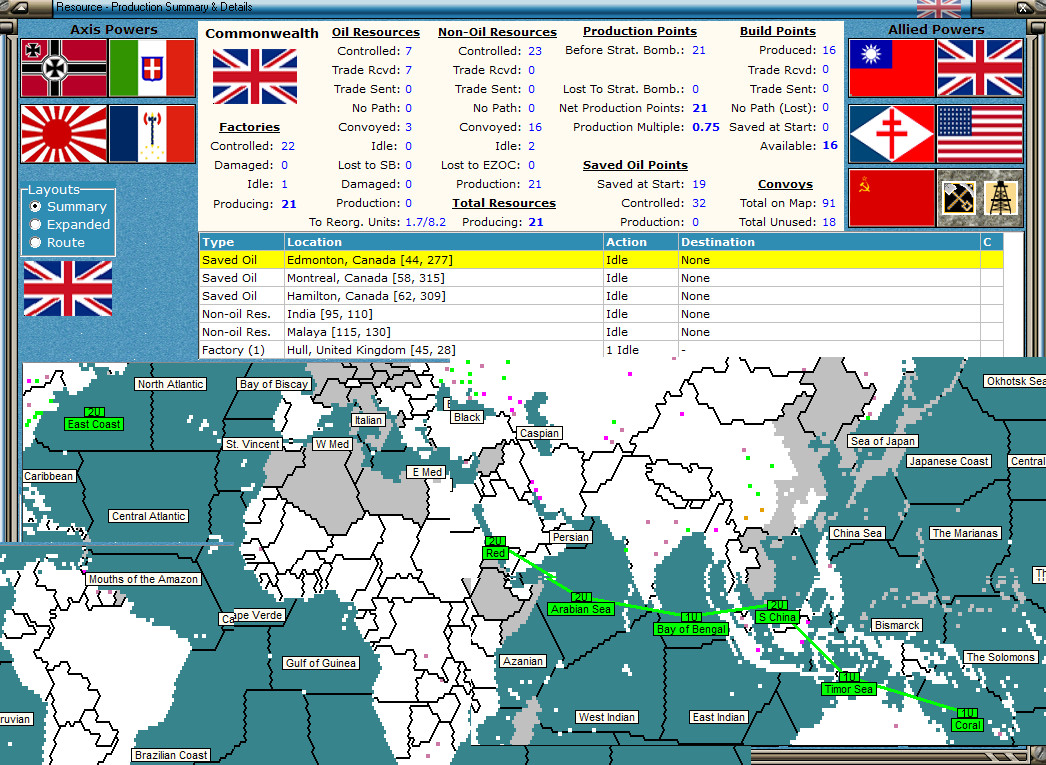
Task: Click the Production Multiple value 0.75
Action: pyautogui.click(x=706, y=127)
